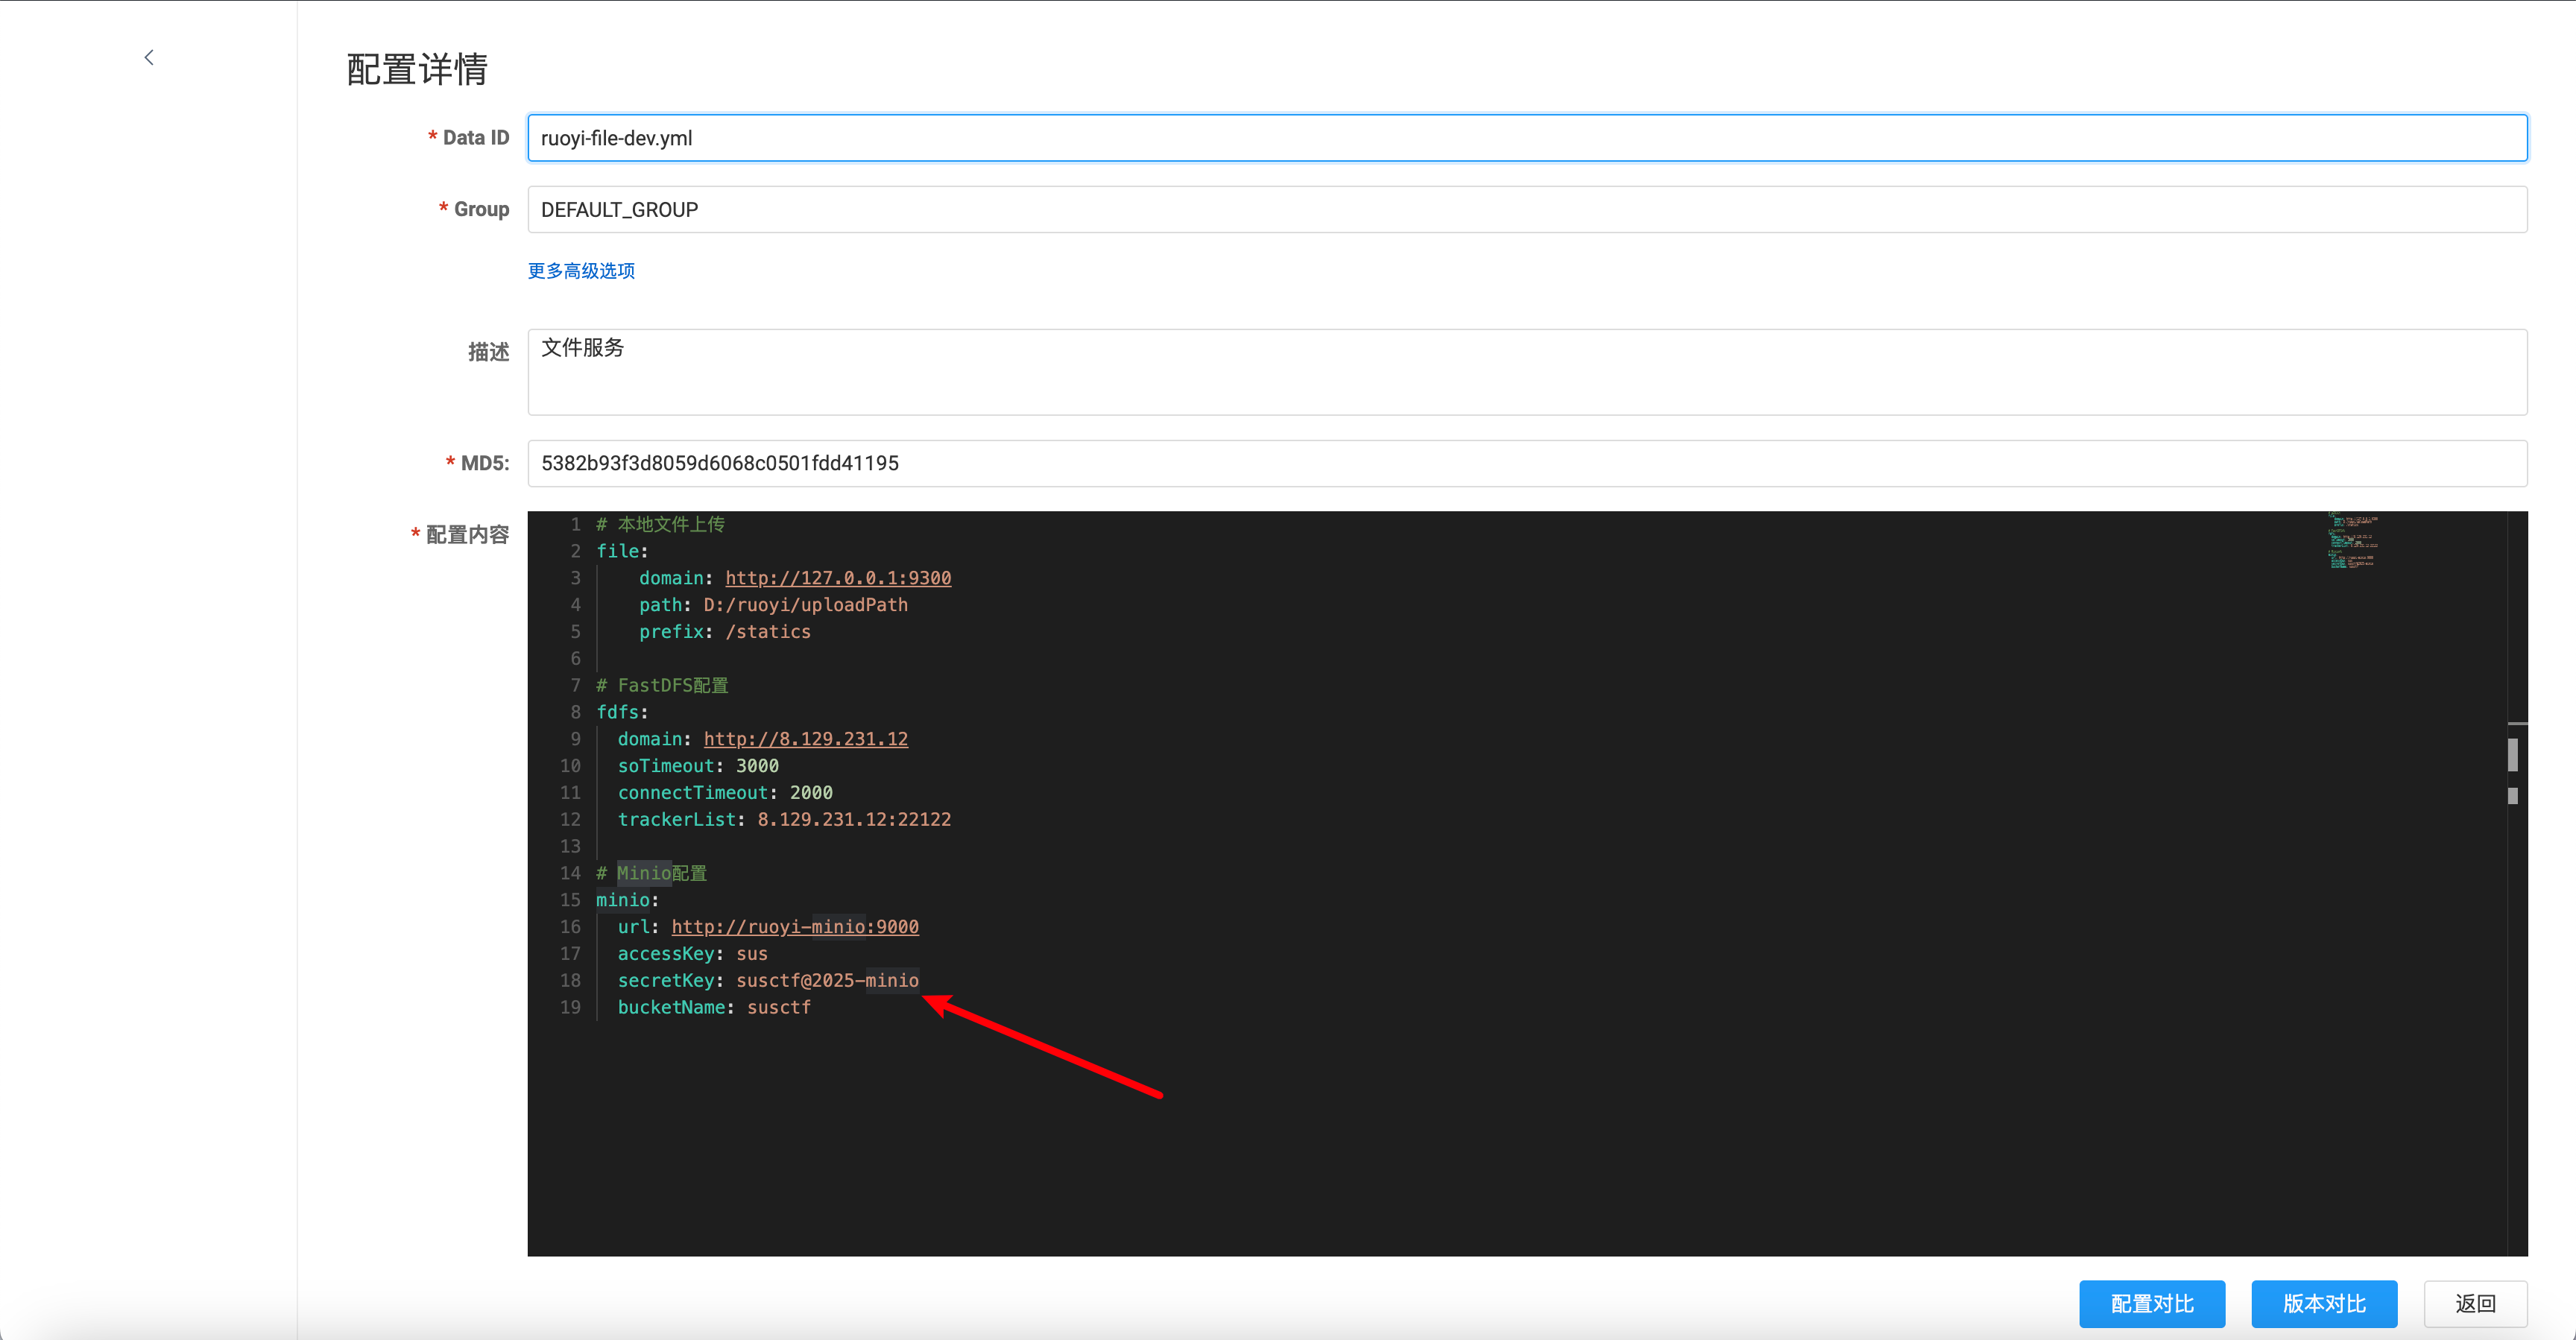Click the trackerList value on line 12
2576x1340 pixels.
coord(853,820)
